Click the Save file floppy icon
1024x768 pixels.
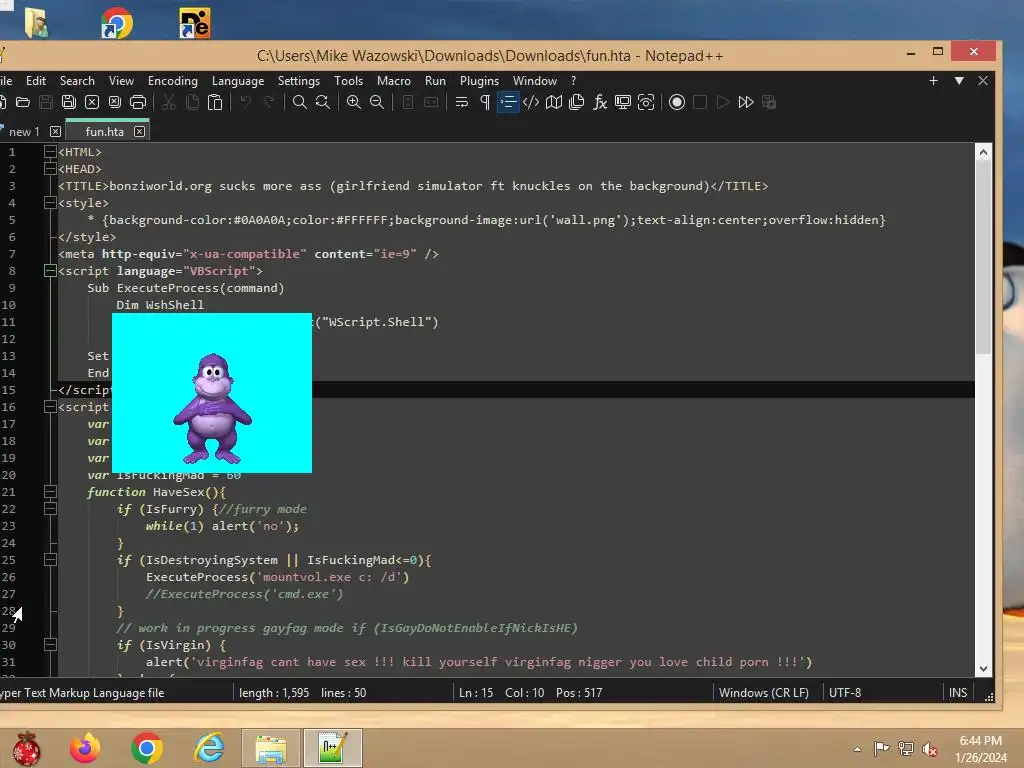coord(46,102)
